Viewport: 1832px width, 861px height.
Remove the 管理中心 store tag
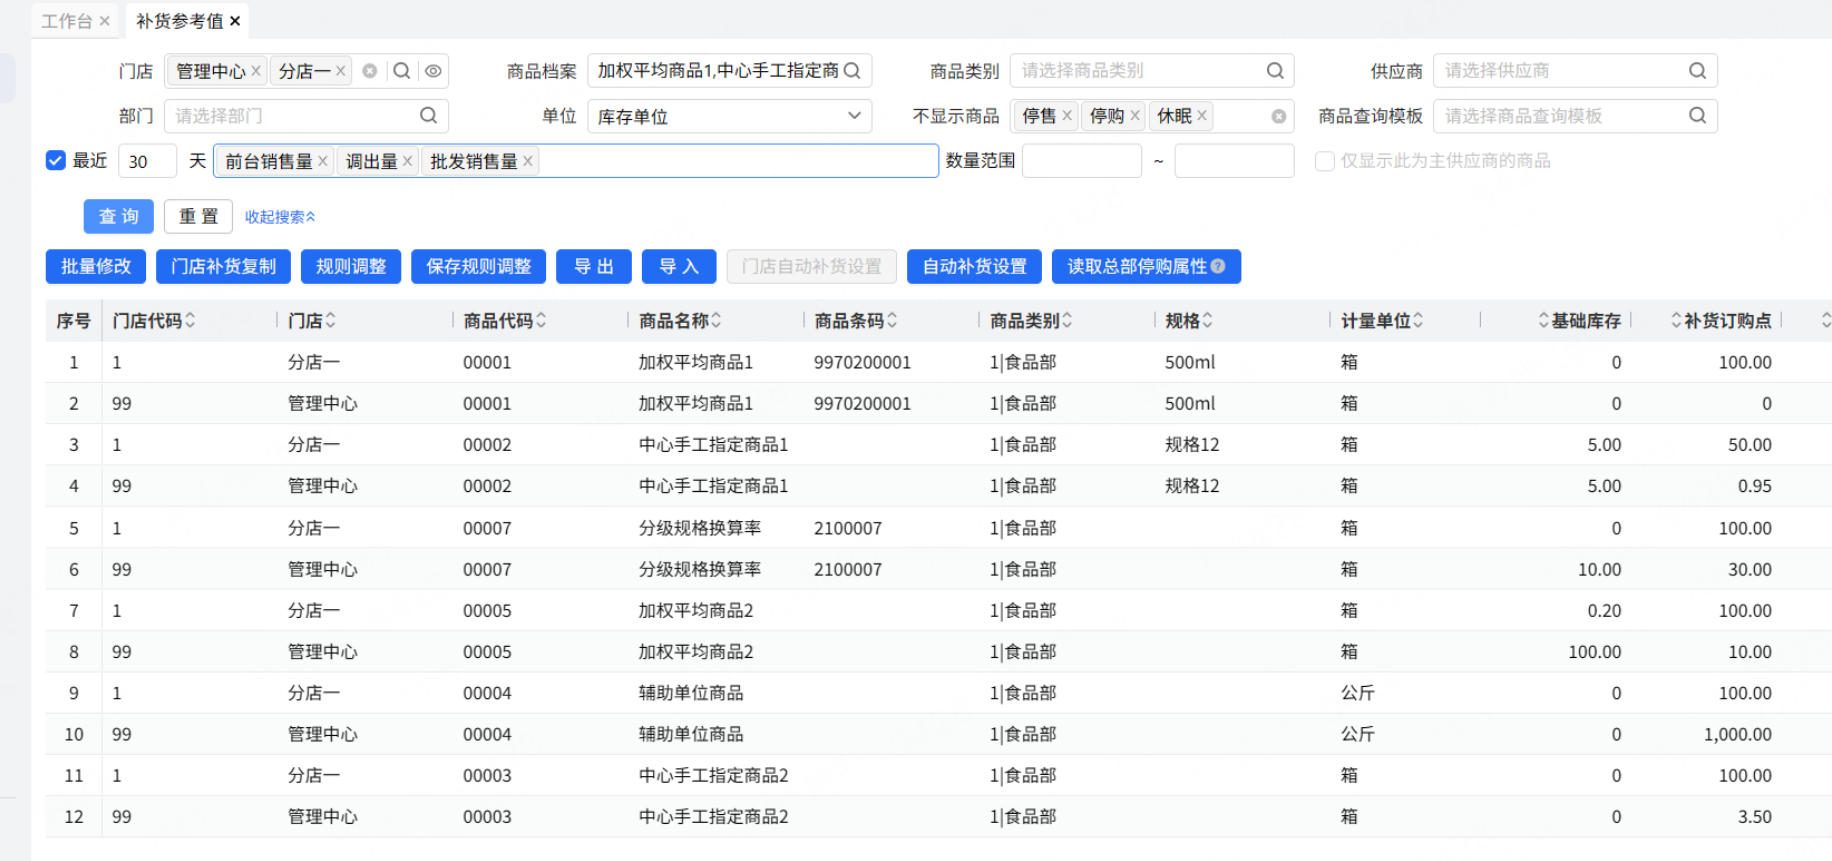tap(256, 71)
